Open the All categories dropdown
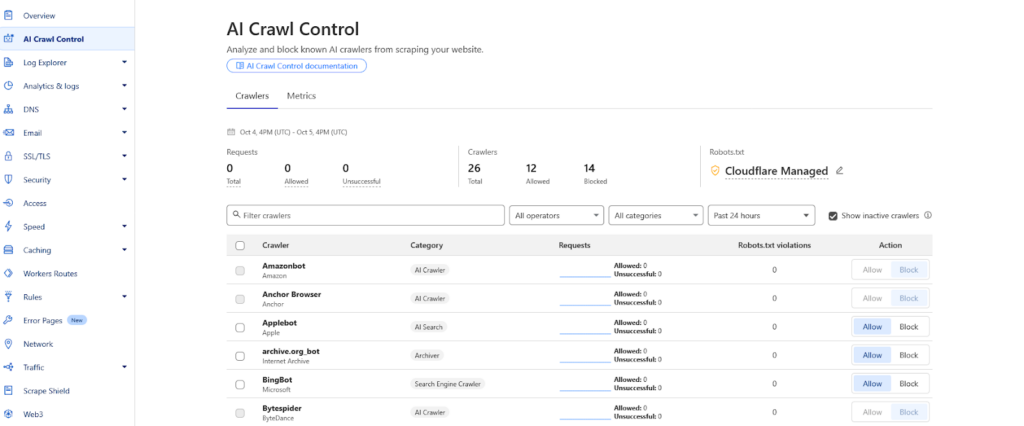This screenshot has width=1024, height=426. [657, 215]
